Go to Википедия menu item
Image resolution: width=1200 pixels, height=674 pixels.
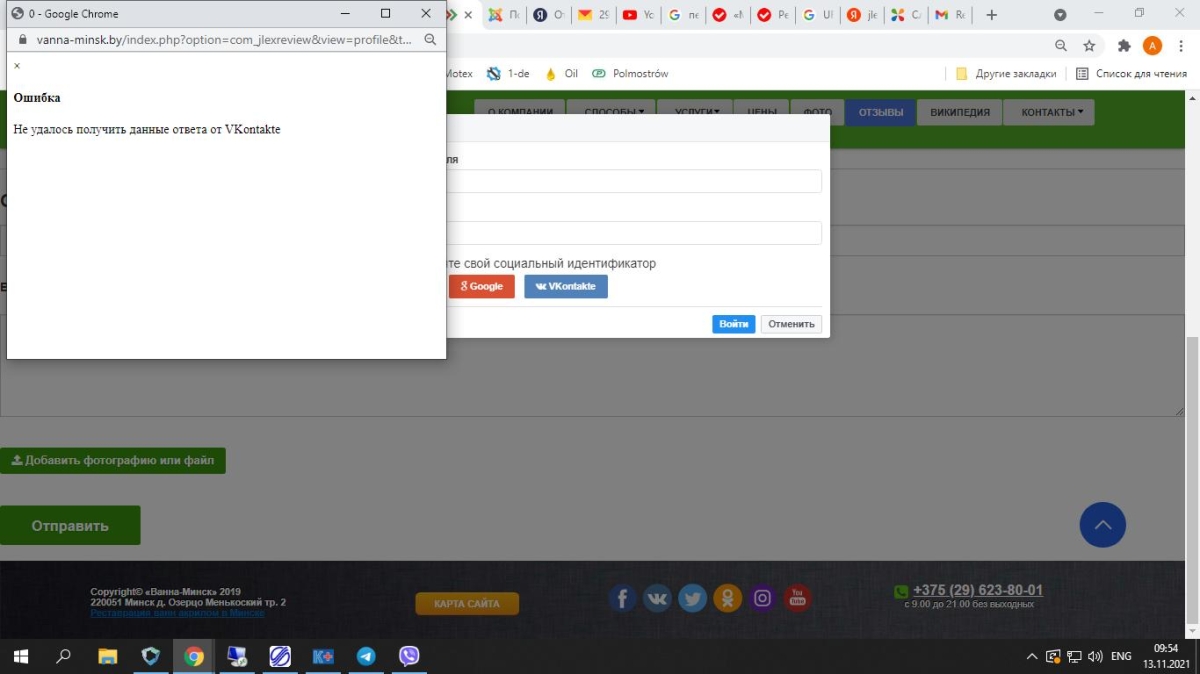coord(959,112)
